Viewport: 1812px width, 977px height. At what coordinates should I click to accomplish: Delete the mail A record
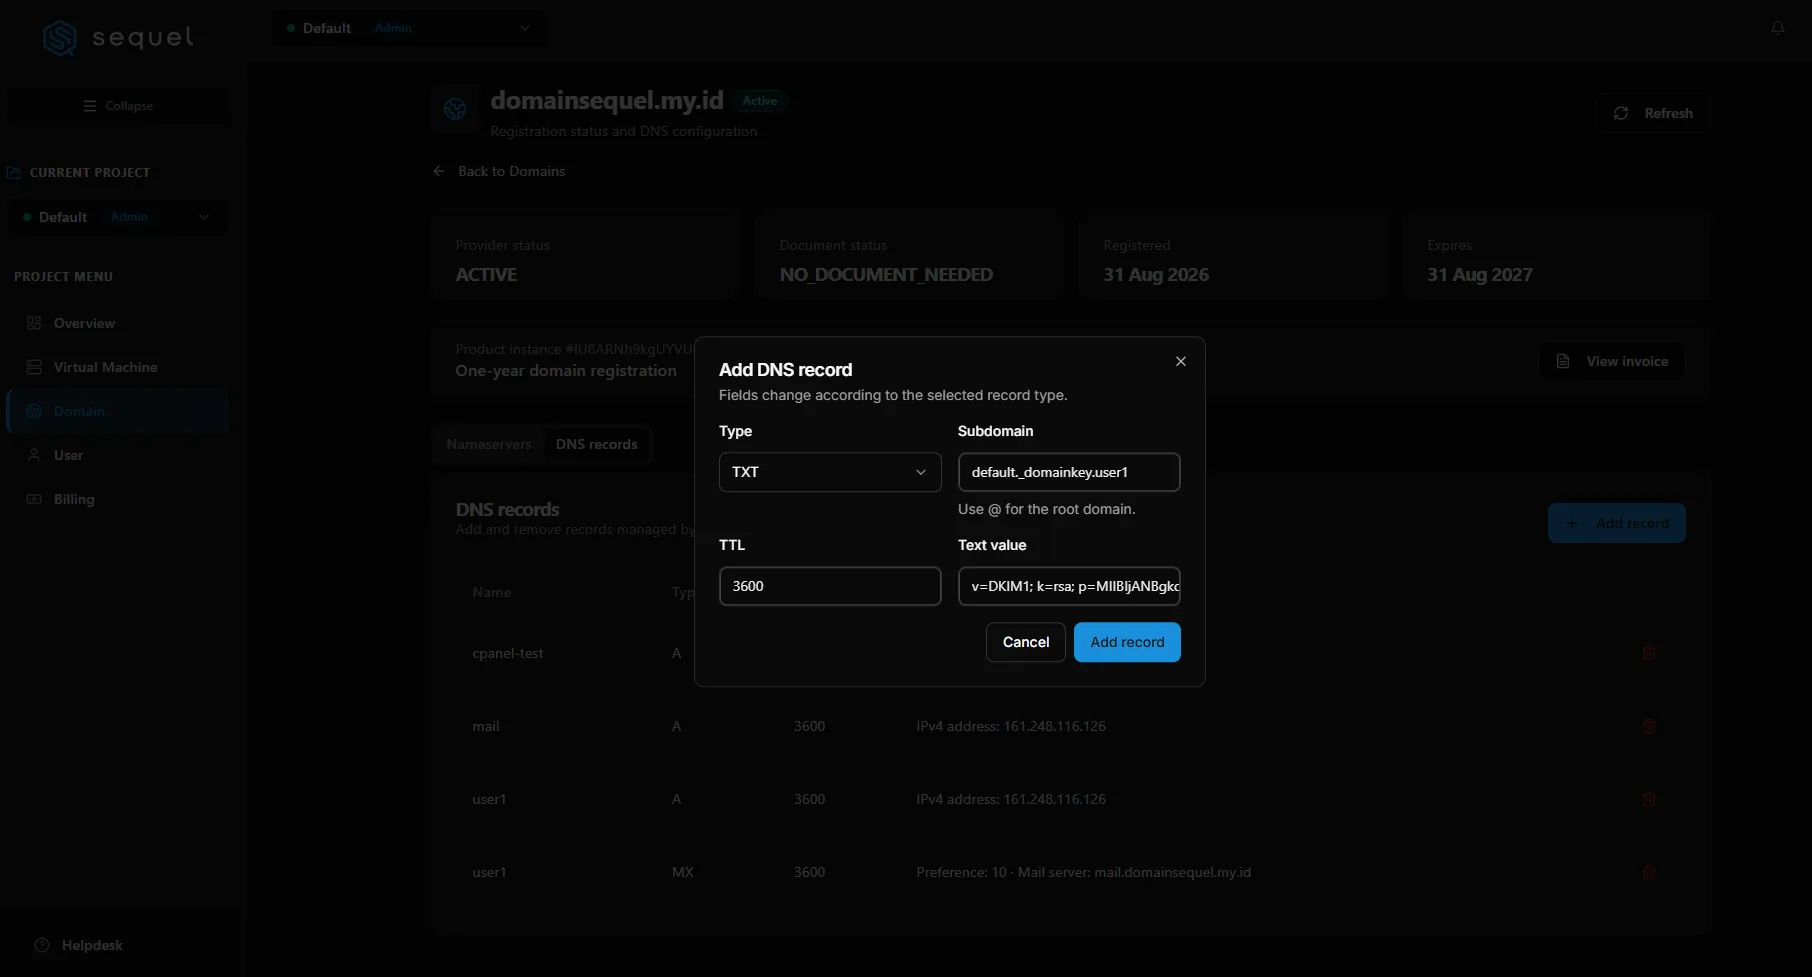point(1649,726)
